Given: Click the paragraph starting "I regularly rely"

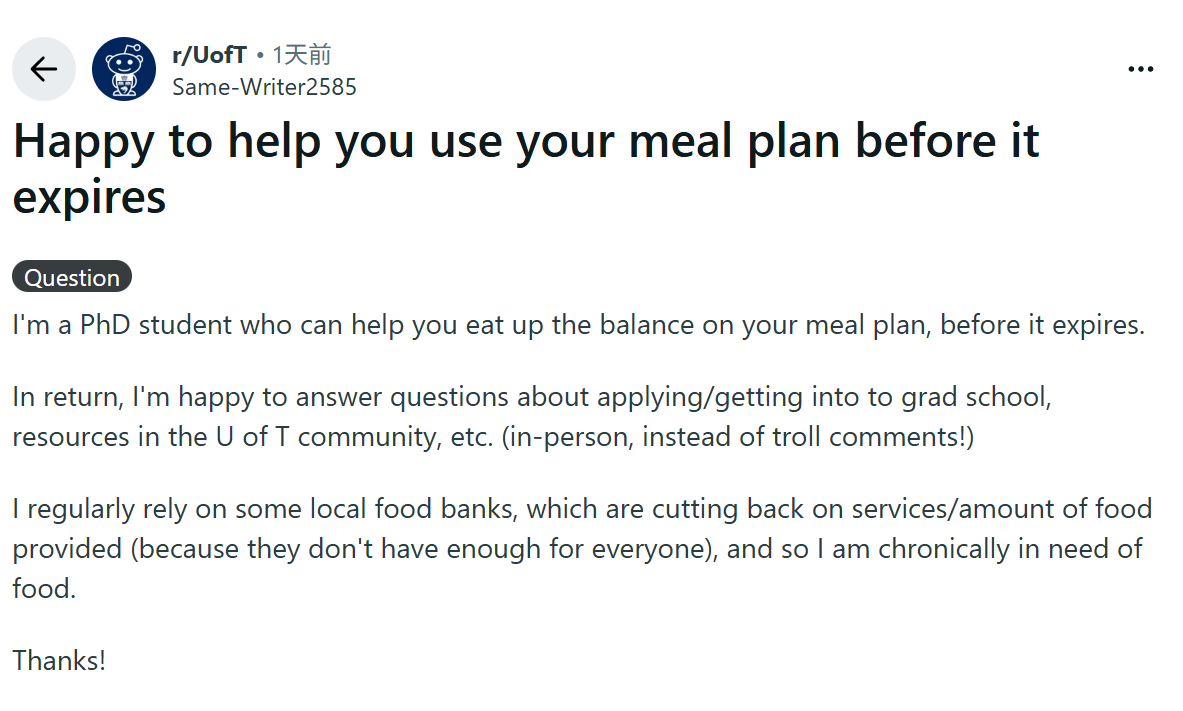Looking at the screenshot, I should (x=581, y=548).
